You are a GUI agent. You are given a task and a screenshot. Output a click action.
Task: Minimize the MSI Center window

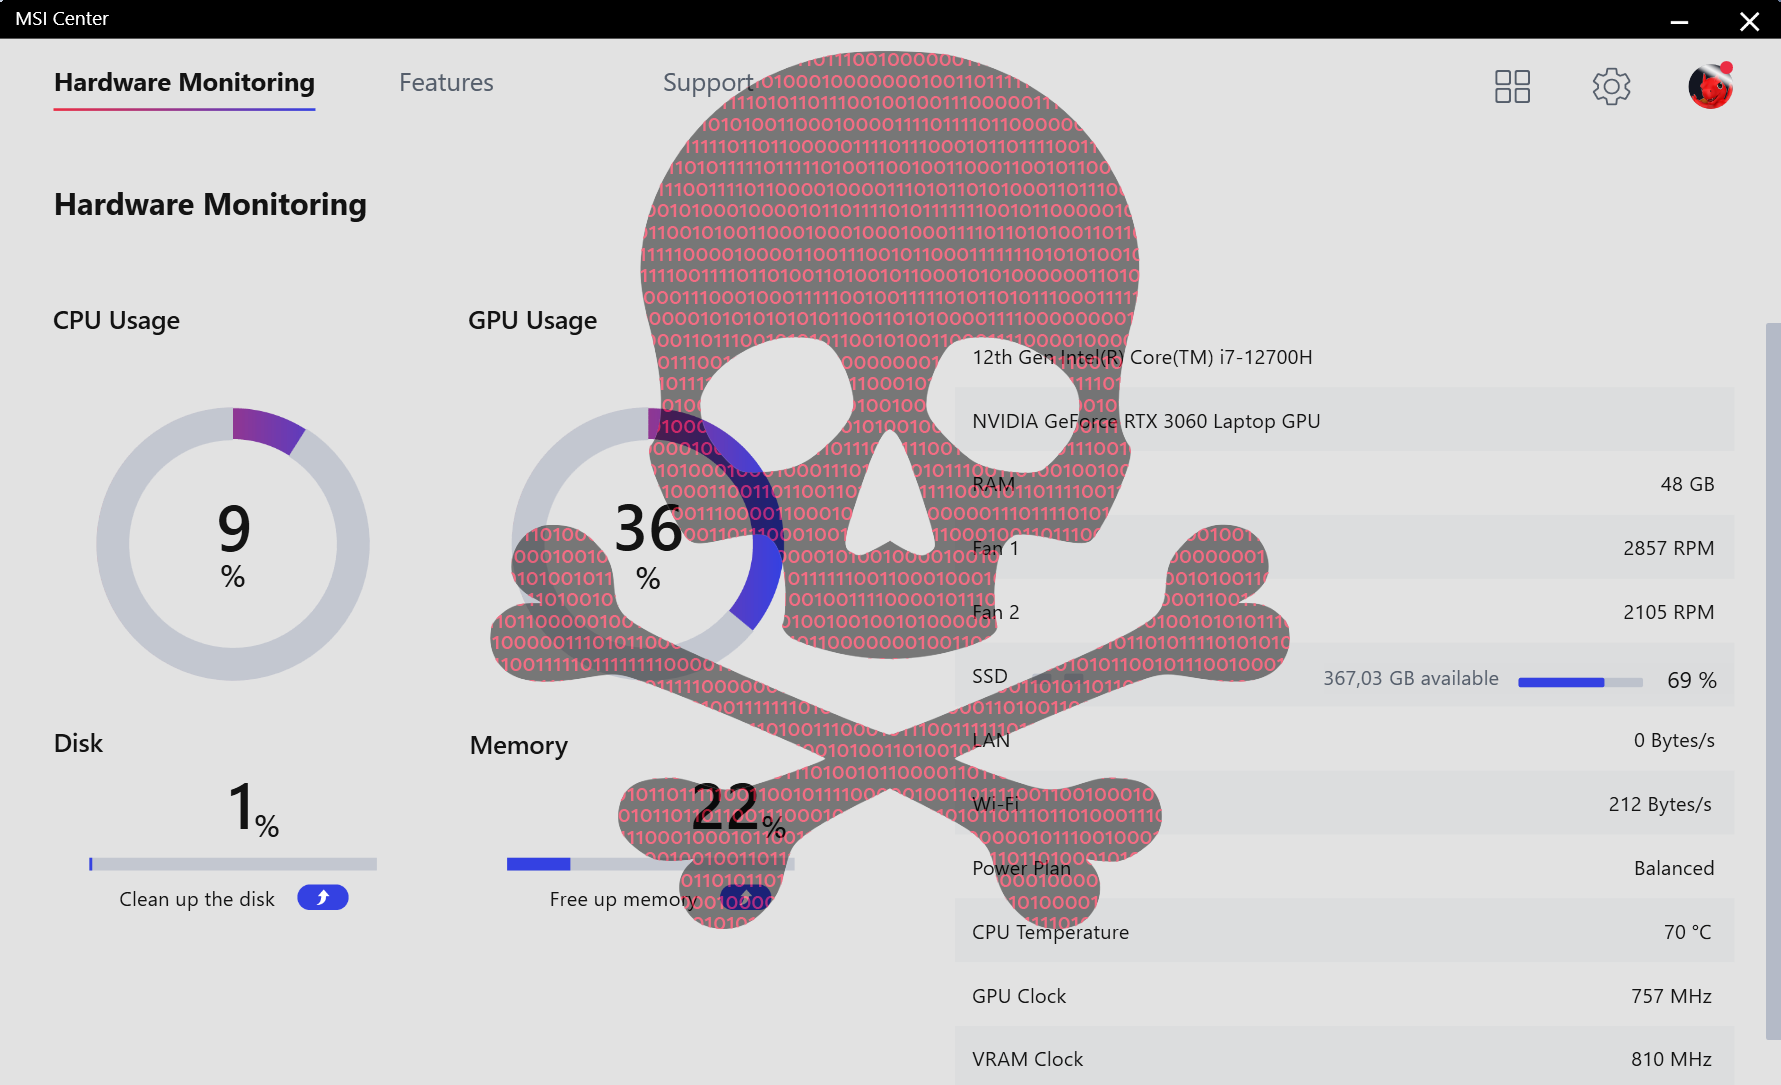pos(1679,21)
